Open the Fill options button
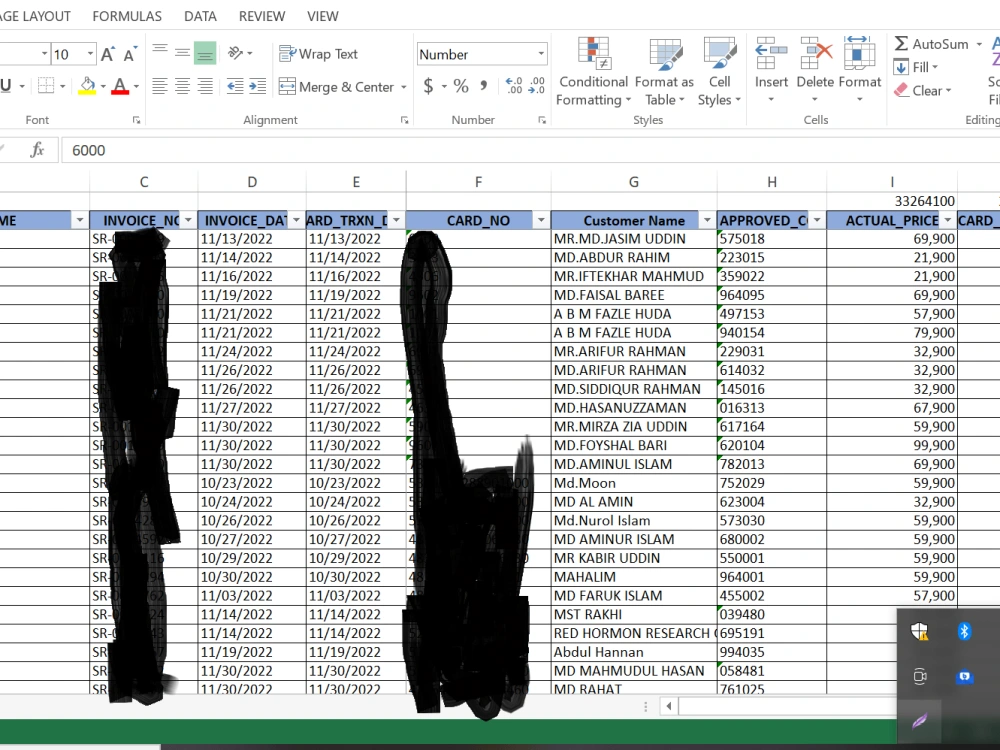 pos(916,67)
